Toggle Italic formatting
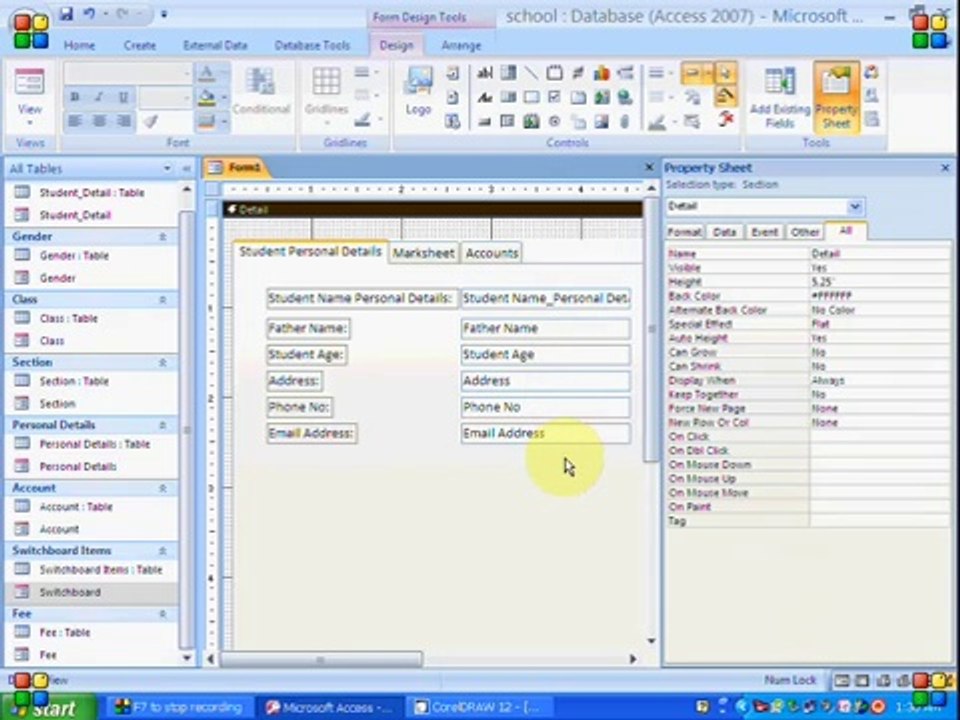960x720 pixels. click(99, 97)
